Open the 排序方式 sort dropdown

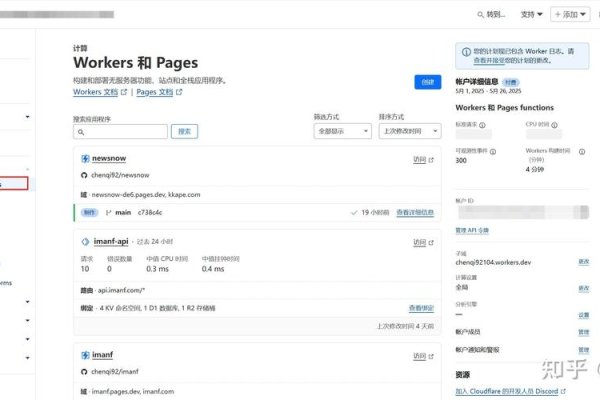pyautogui.click(x=410, y=131)
